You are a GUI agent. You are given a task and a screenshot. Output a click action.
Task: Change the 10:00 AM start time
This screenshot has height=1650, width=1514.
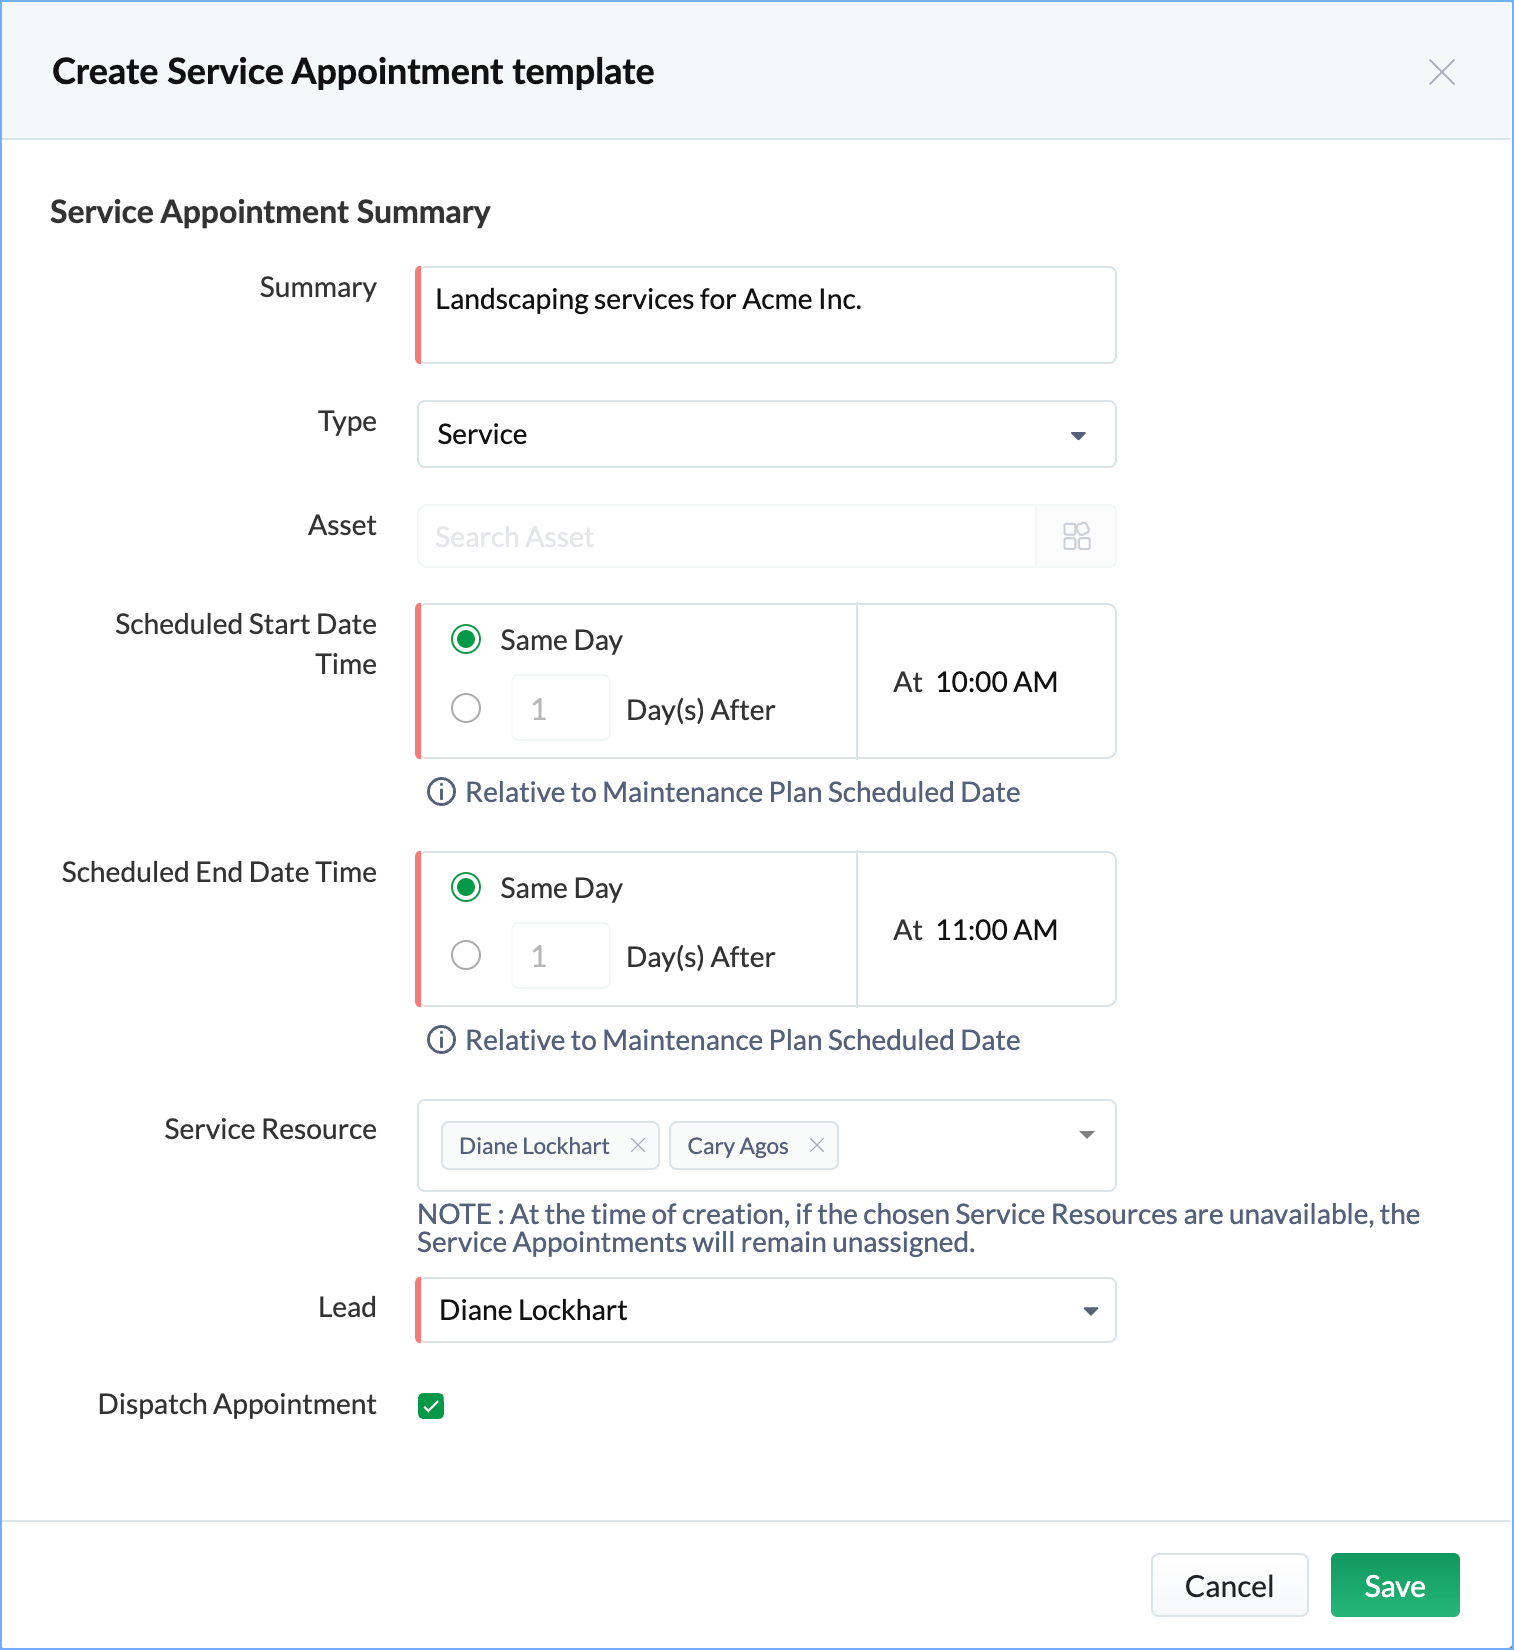pyautogui.click(x=996, y=682)
